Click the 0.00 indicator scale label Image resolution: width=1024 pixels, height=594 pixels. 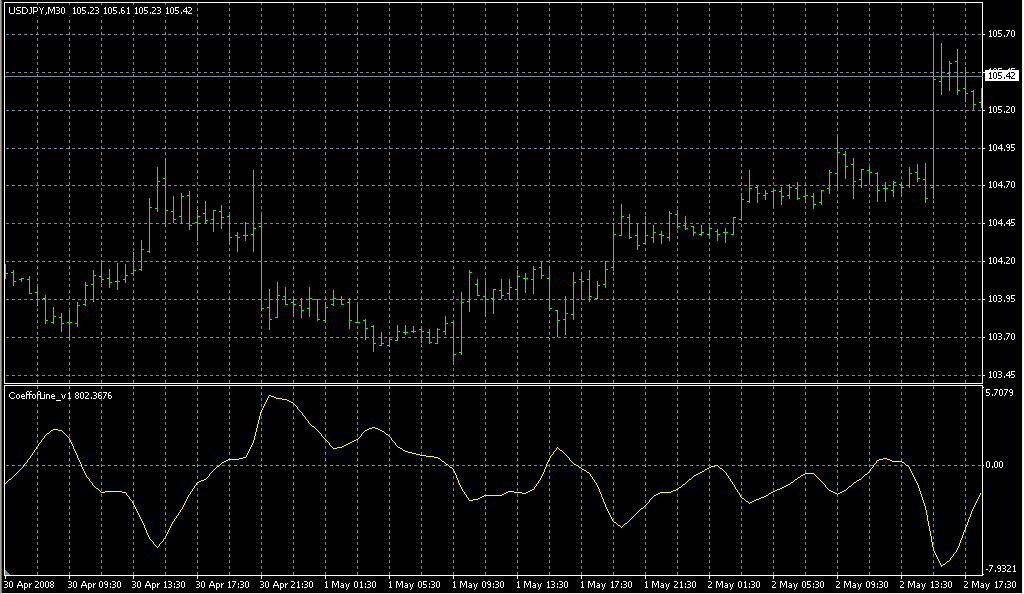995,465
